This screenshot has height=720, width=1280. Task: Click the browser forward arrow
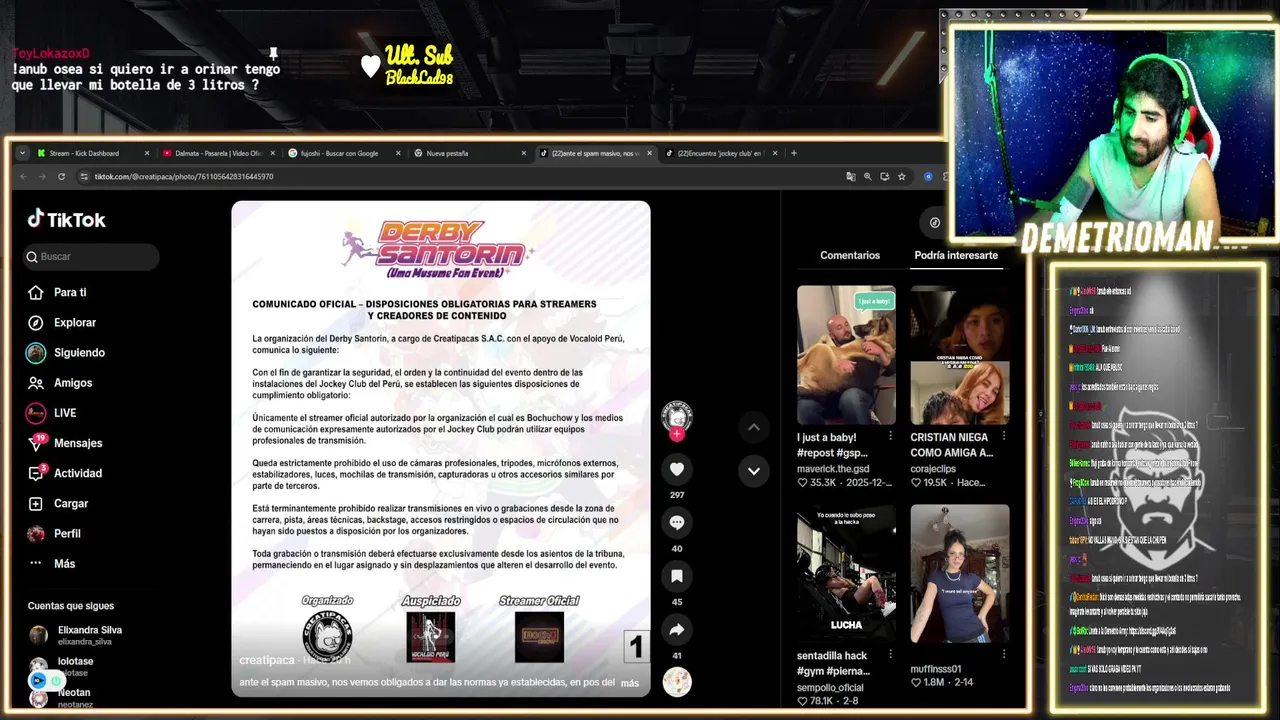42,176
